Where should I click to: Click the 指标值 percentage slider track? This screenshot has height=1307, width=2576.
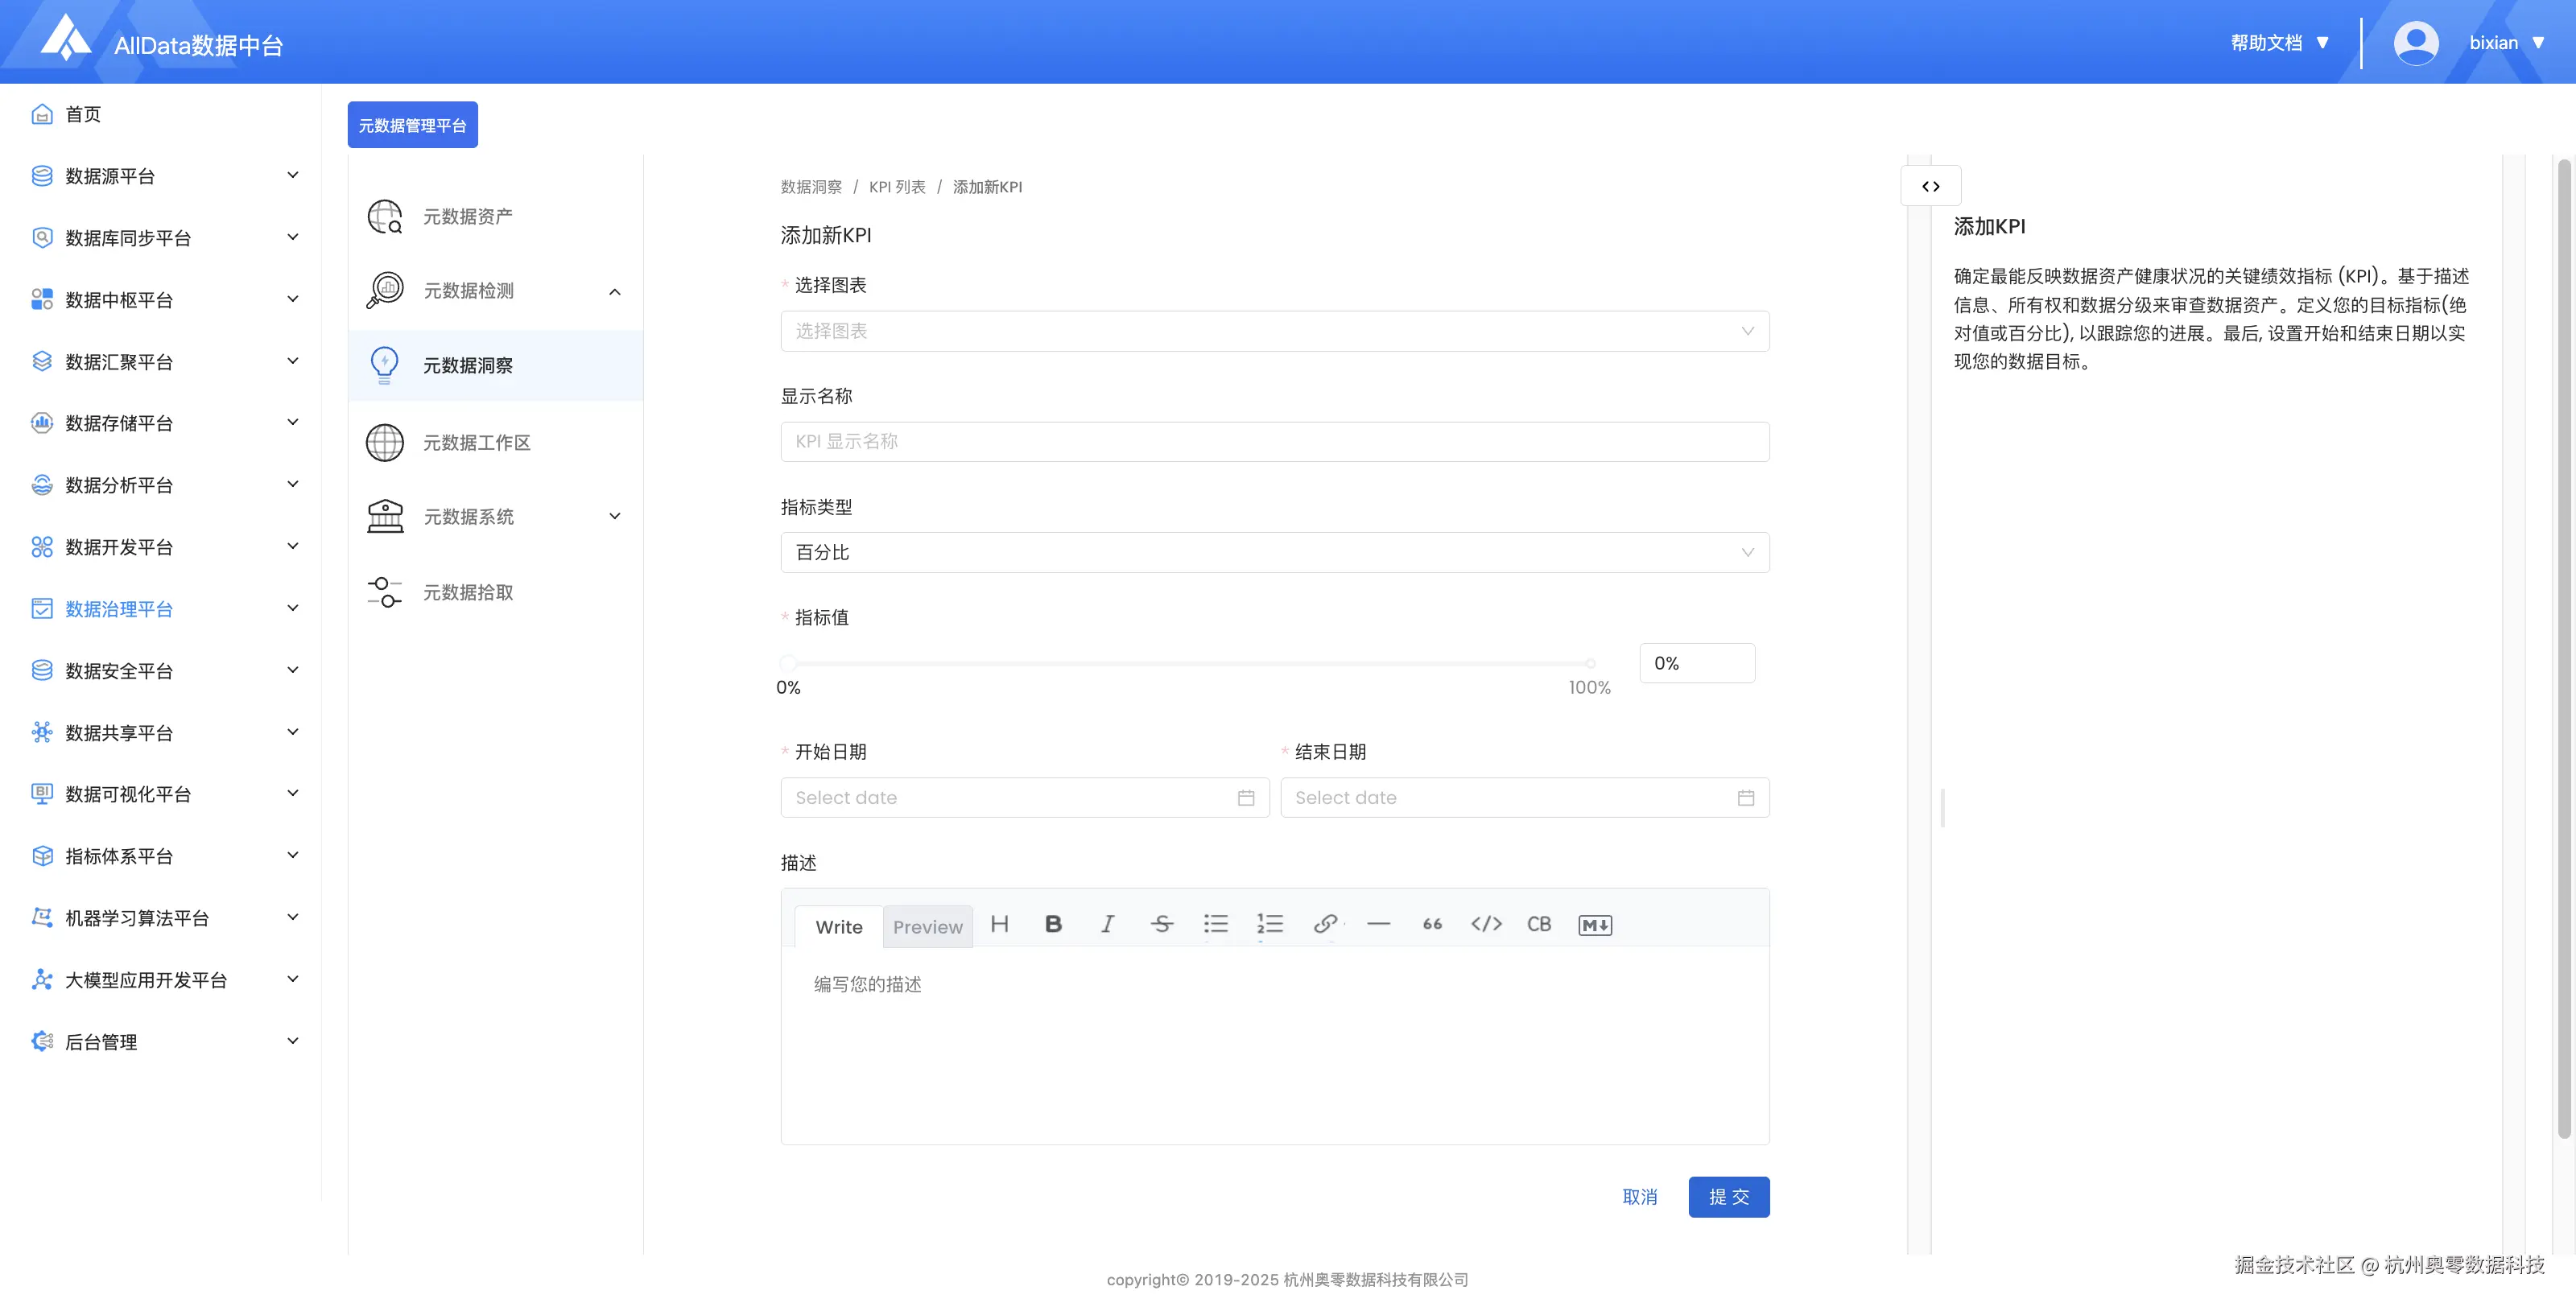1188,663
